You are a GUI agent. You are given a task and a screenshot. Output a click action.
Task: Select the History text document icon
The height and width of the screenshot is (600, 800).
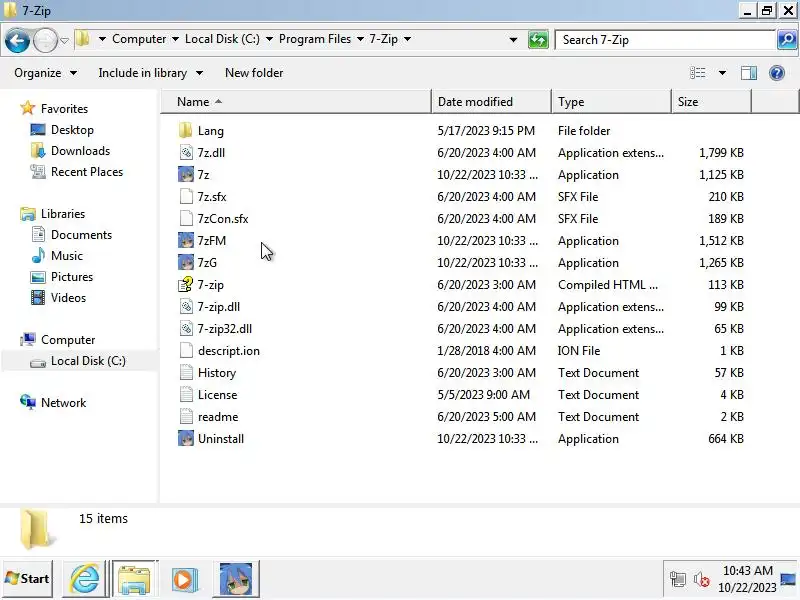[x=186, y=372]
